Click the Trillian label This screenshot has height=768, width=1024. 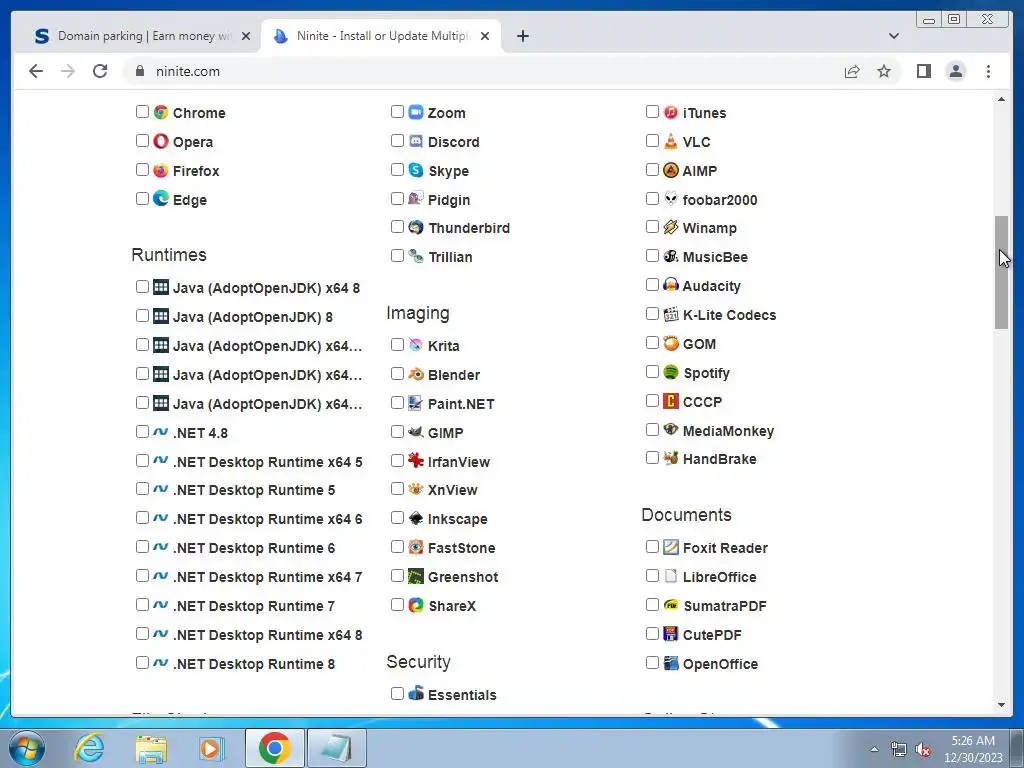click(x=451, y=257)
